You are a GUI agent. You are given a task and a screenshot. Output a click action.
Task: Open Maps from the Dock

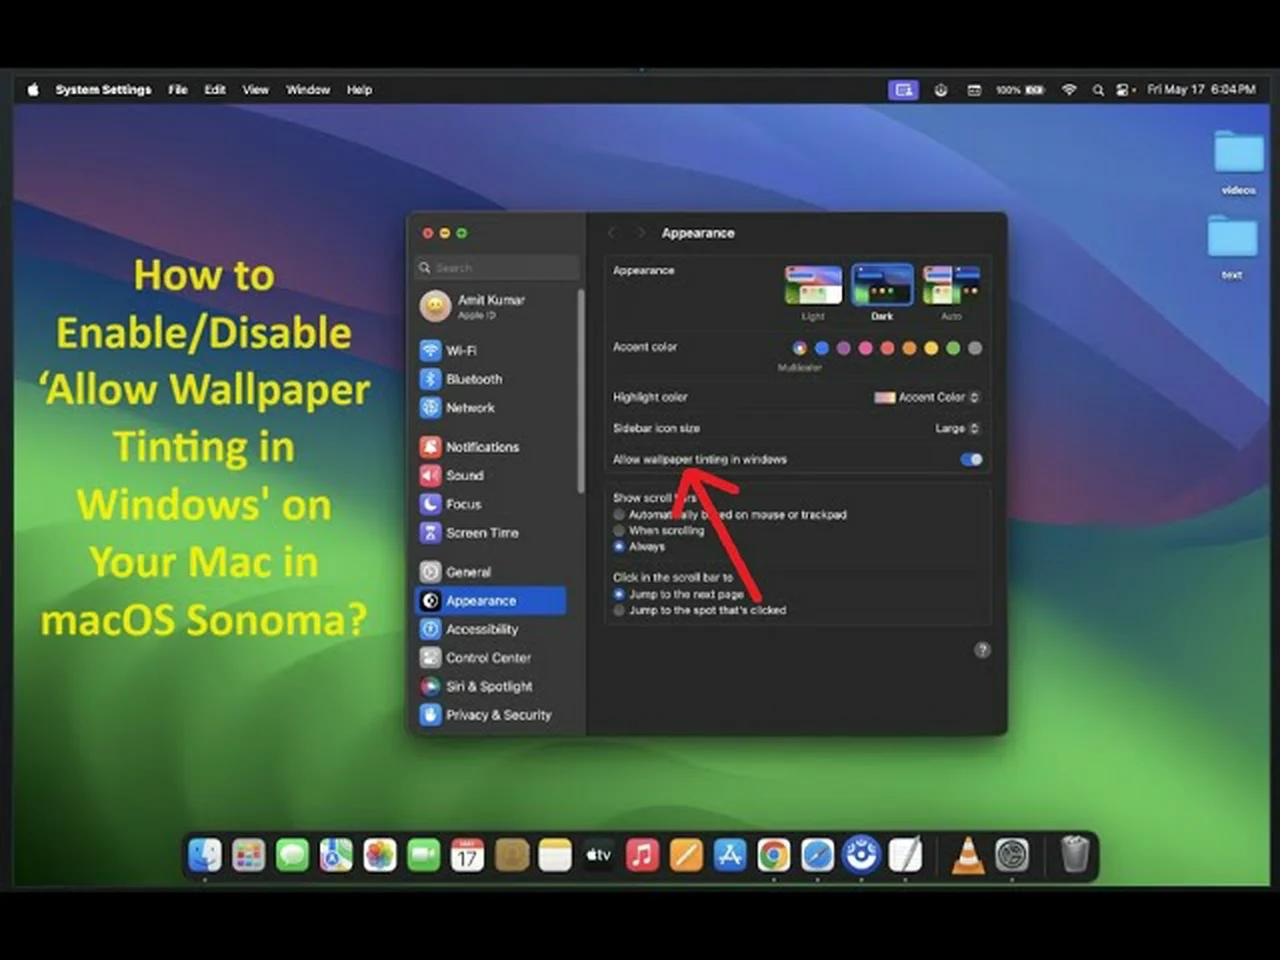pos(336,855)
